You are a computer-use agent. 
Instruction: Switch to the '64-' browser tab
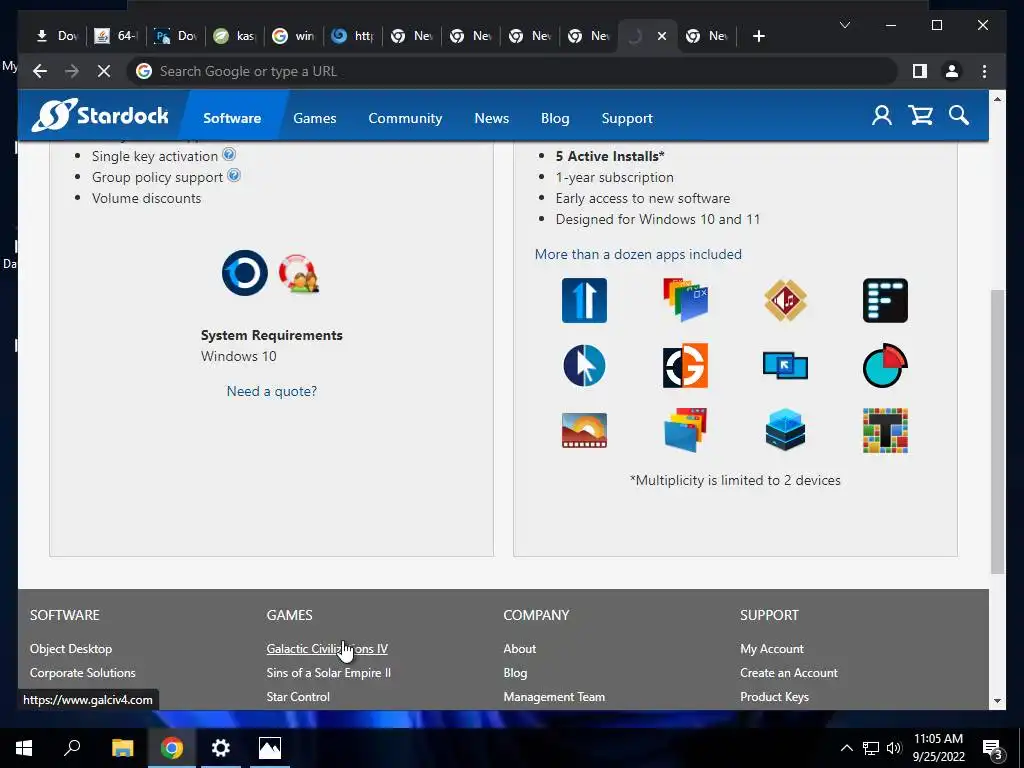tap(117, 36)
